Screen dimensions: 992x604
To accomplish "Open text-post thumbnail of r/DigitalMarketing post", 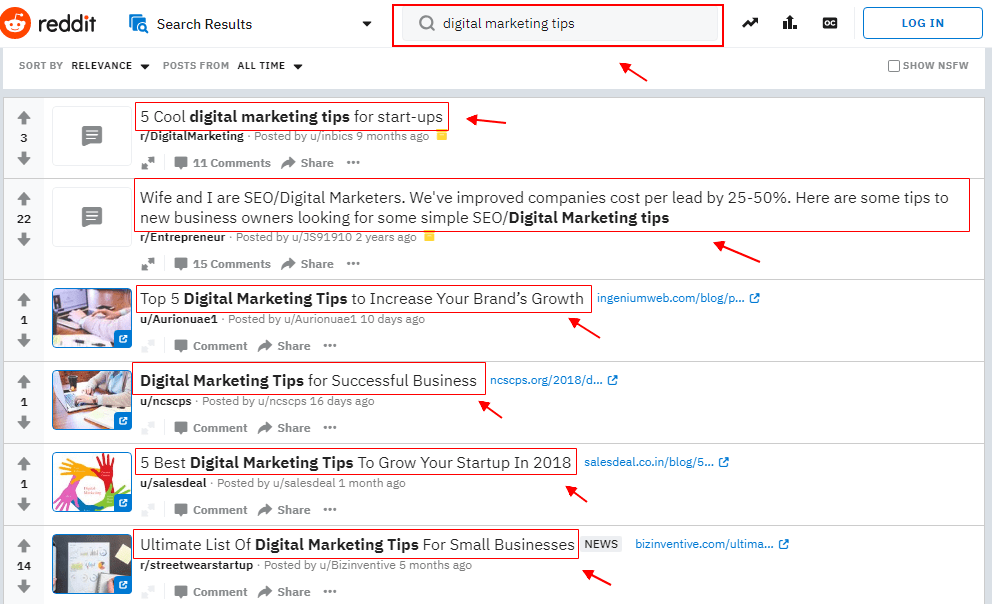I will (92, 135).
